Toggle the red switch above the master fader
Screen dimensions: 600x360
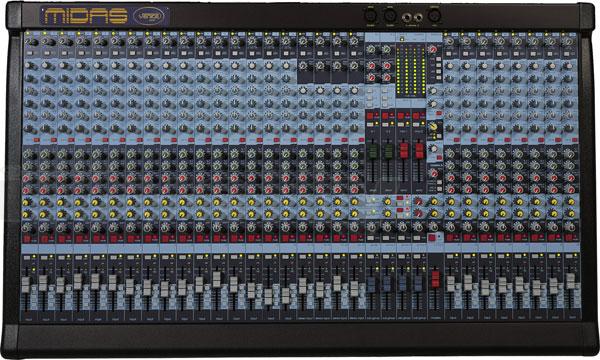(432, 238)
